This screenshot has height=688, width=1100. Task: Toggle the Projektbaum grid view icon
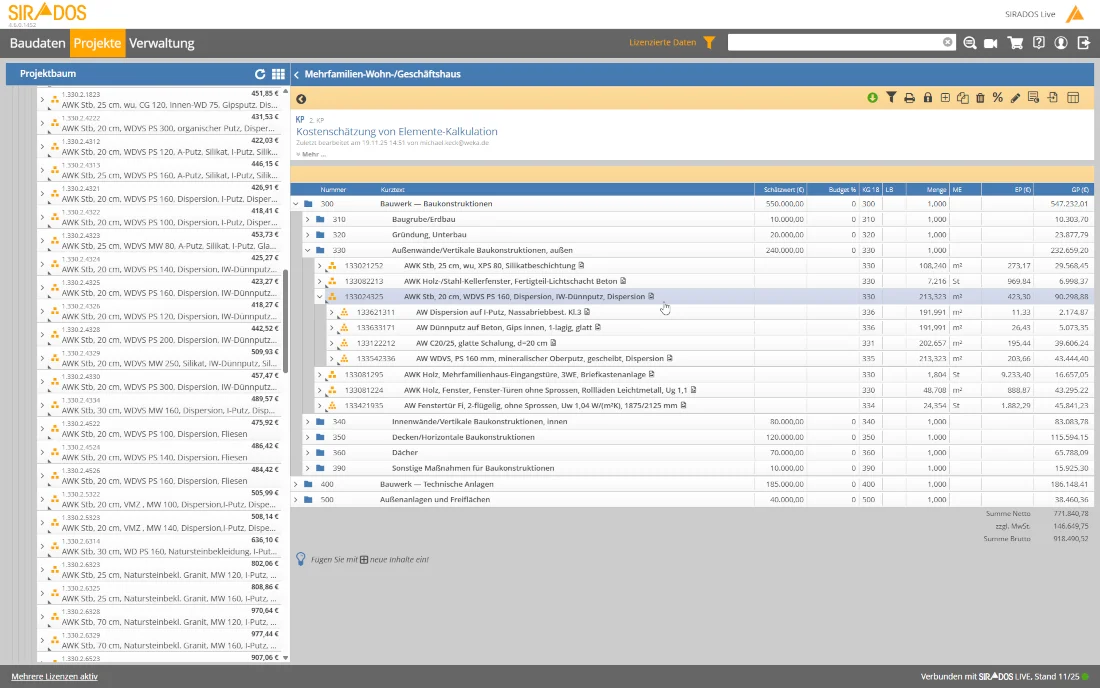click(x=278, y=74)
